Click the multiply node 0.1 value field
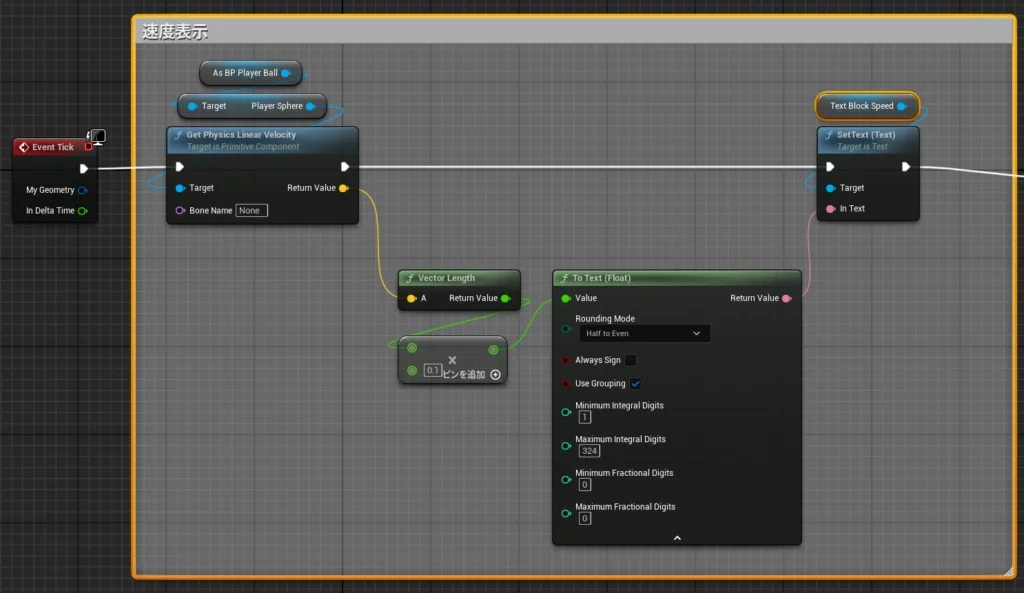 coord(433,370)
